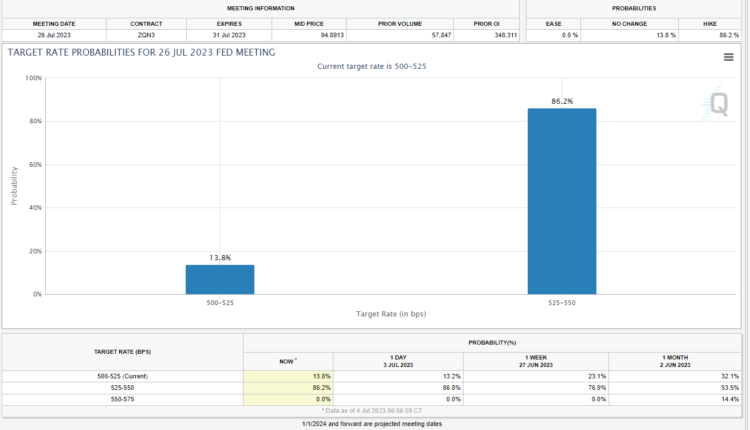Select the ZQN3 contract cell

(146, 35)
